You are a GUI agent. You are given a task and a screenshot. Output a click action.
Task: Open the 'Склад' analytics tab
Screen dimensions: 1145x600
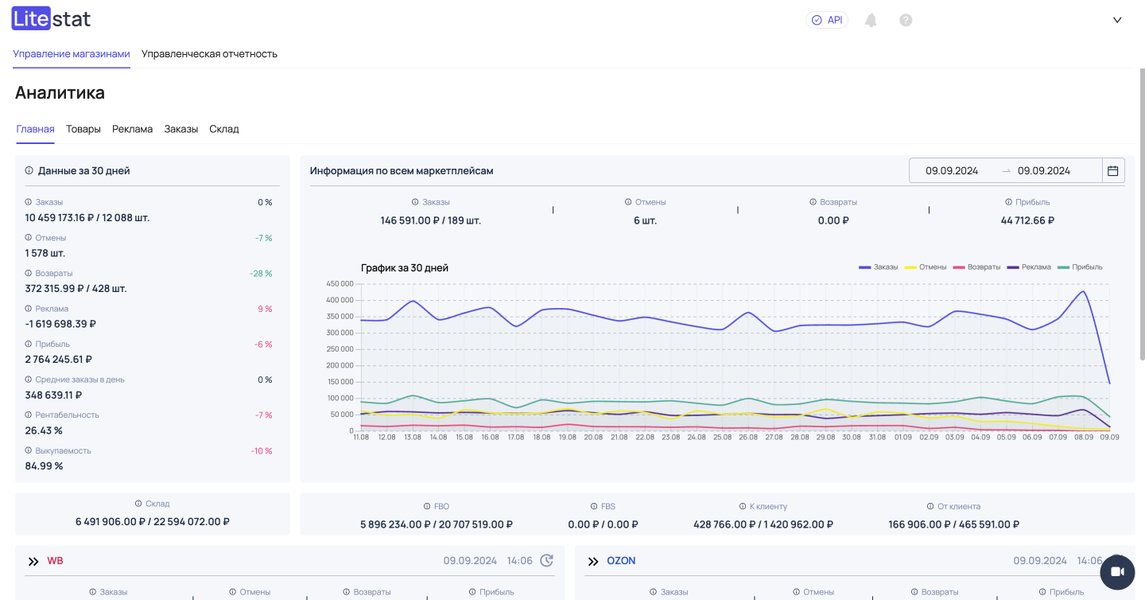point(224,129)
